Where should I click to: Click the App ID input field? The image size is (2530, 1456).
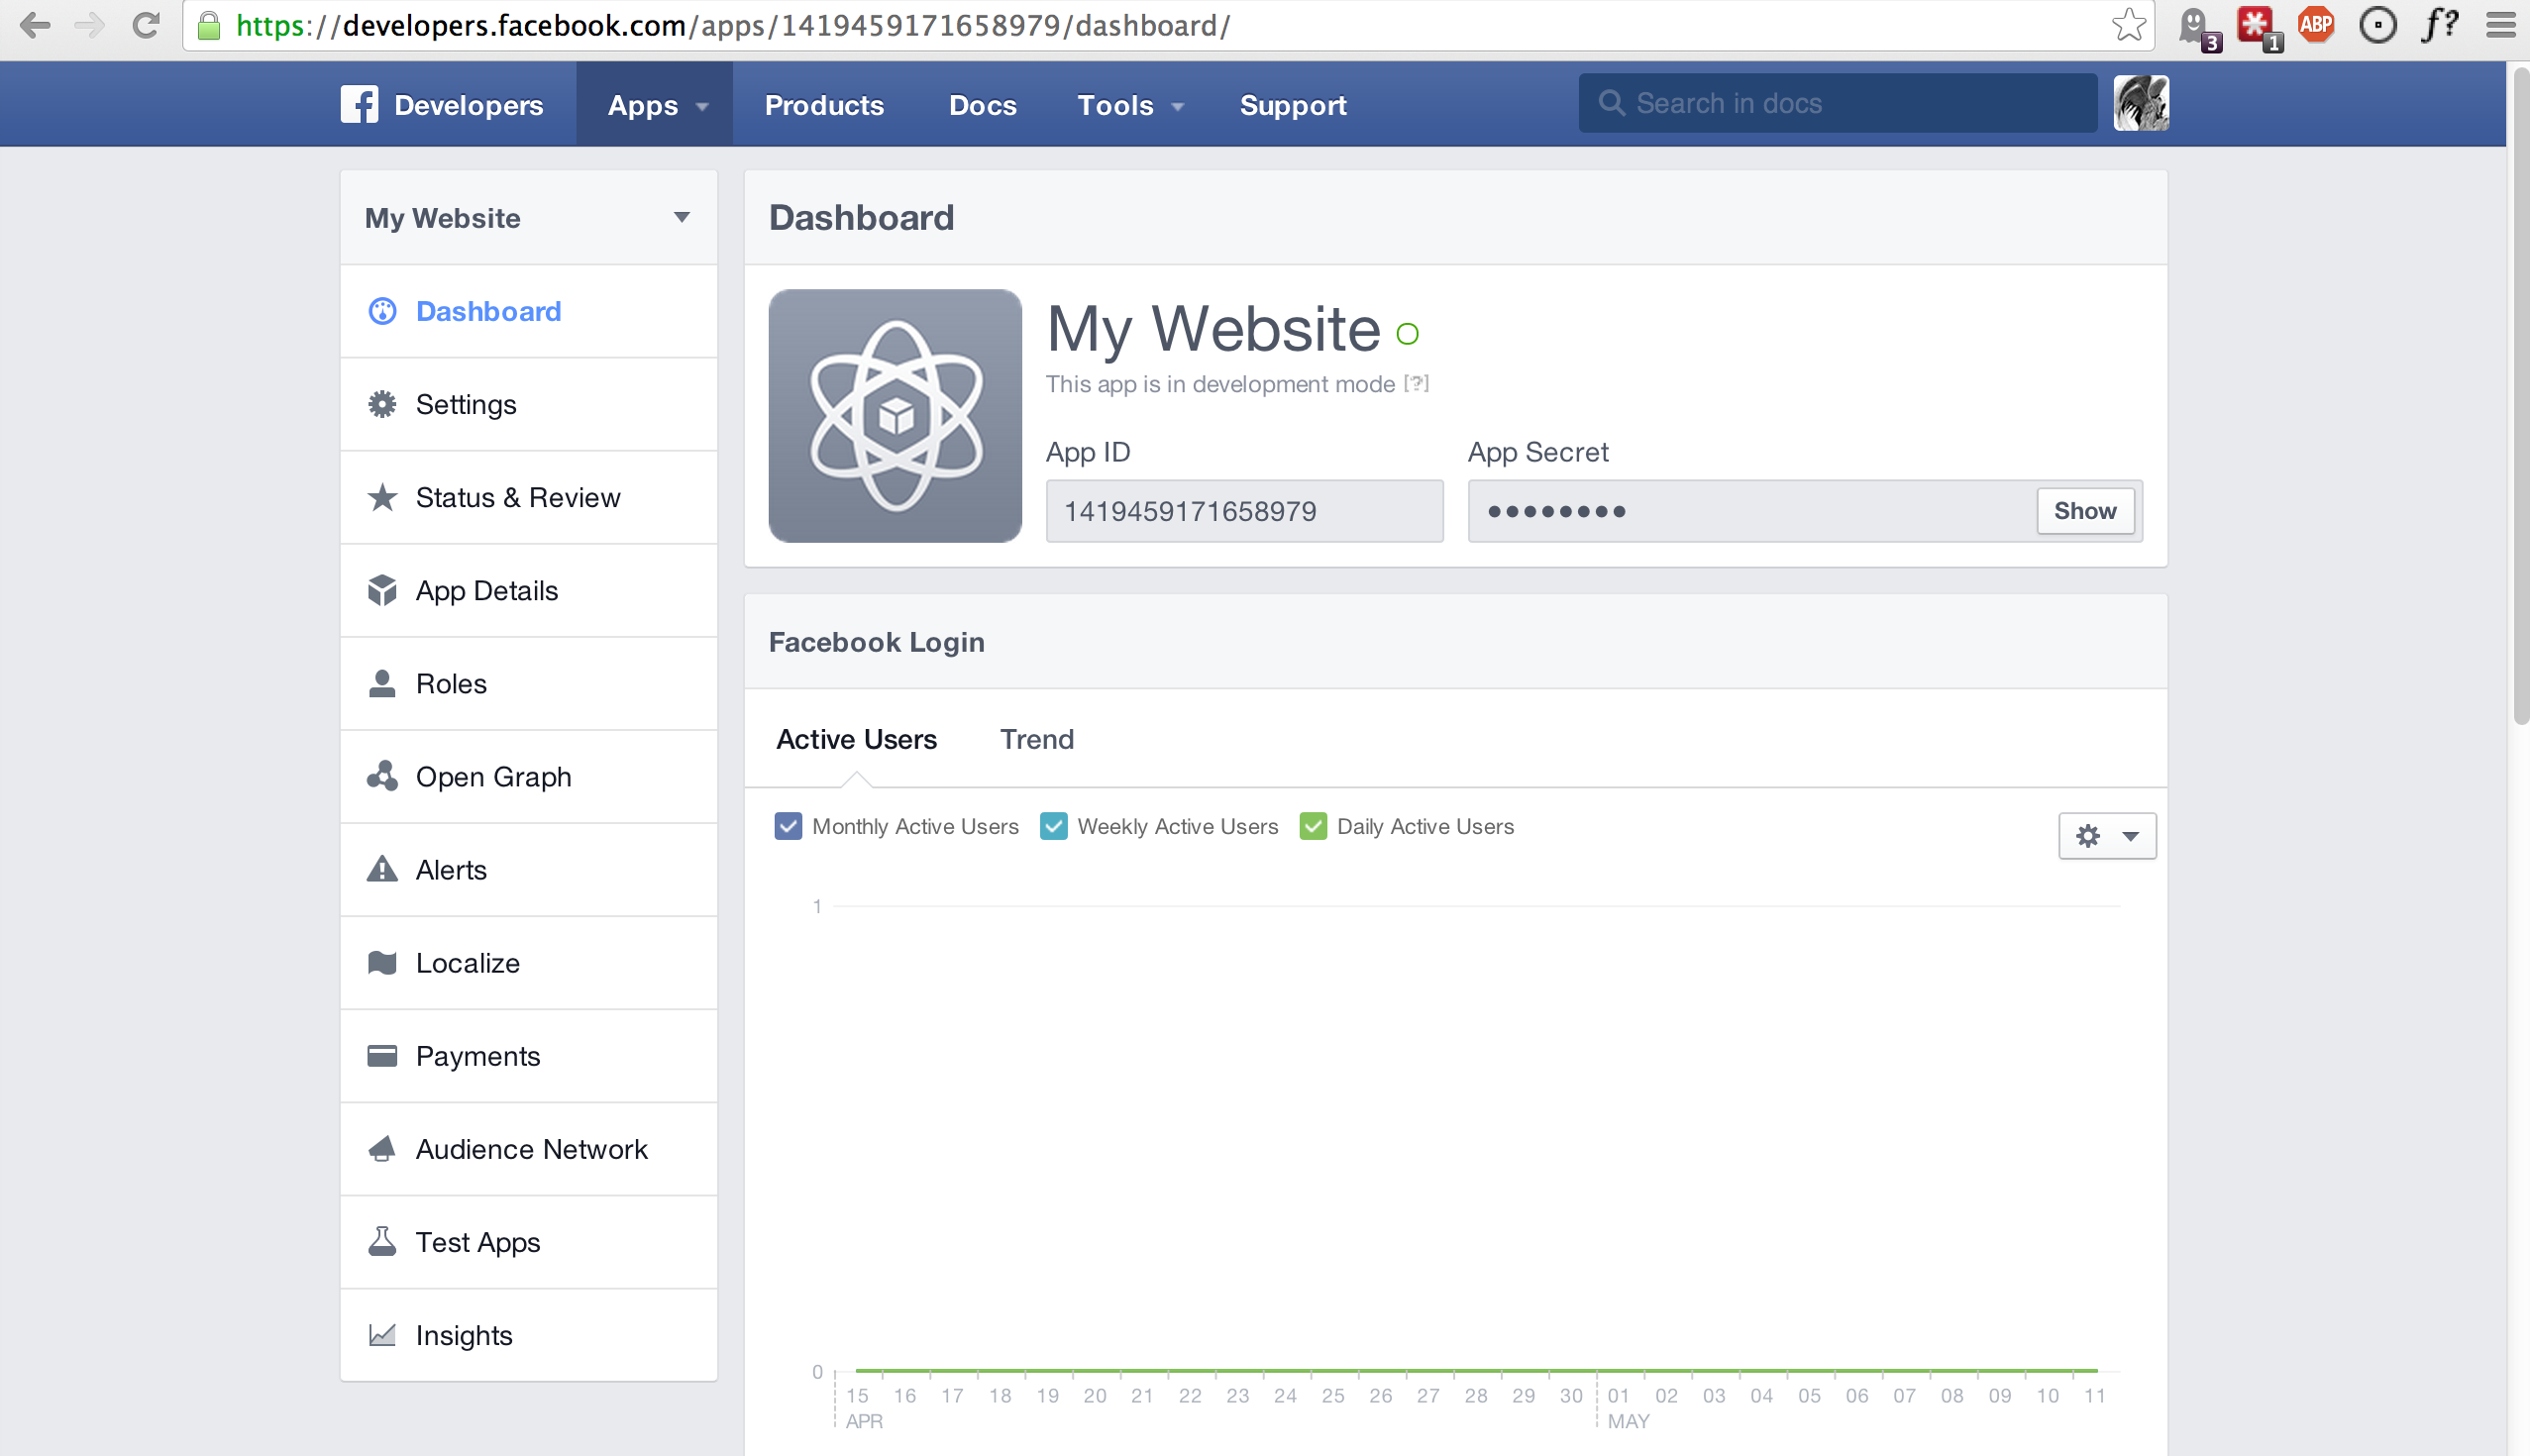pos(1242,511)
